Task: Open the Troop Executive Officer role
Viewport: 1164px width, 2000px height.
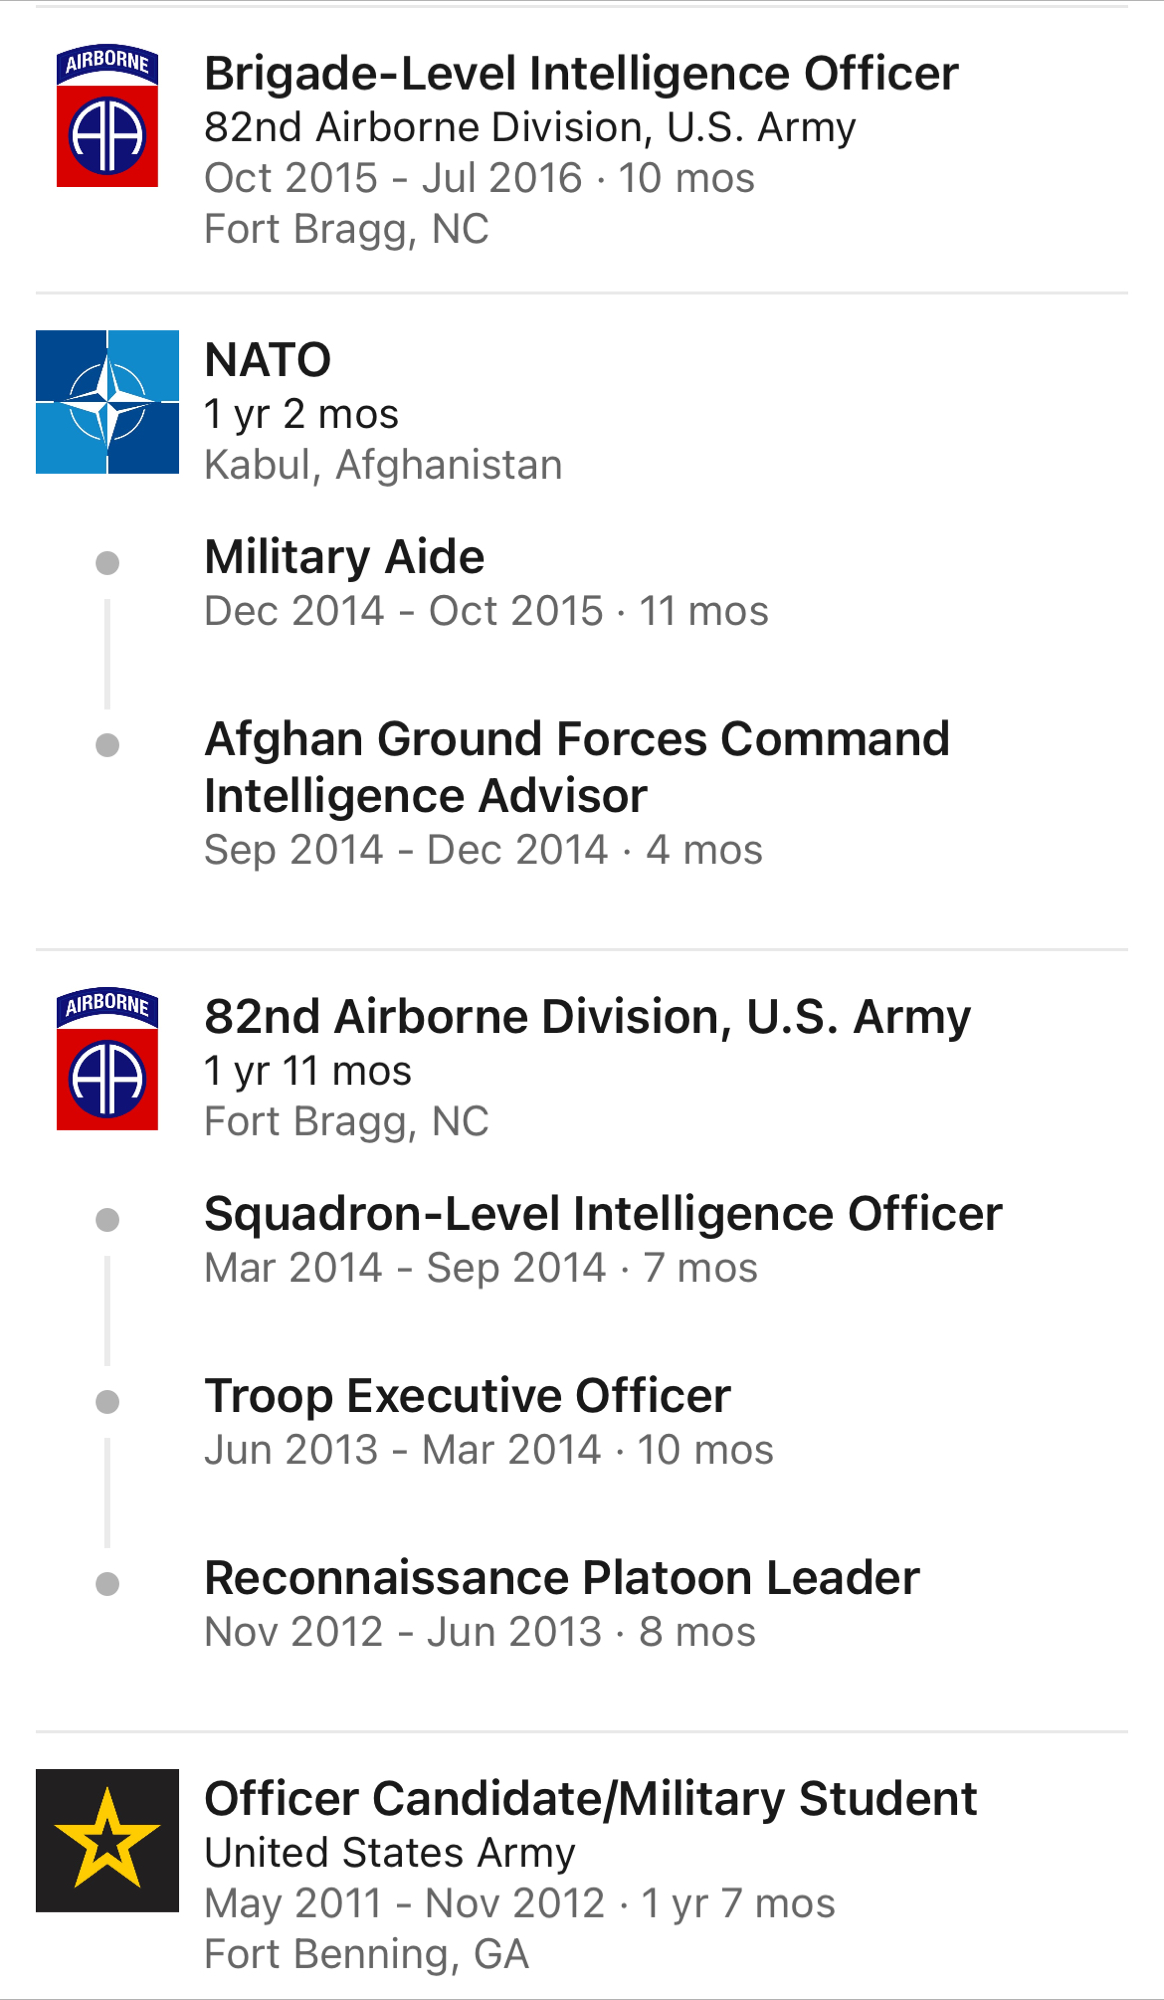Action: [467, 1396]
